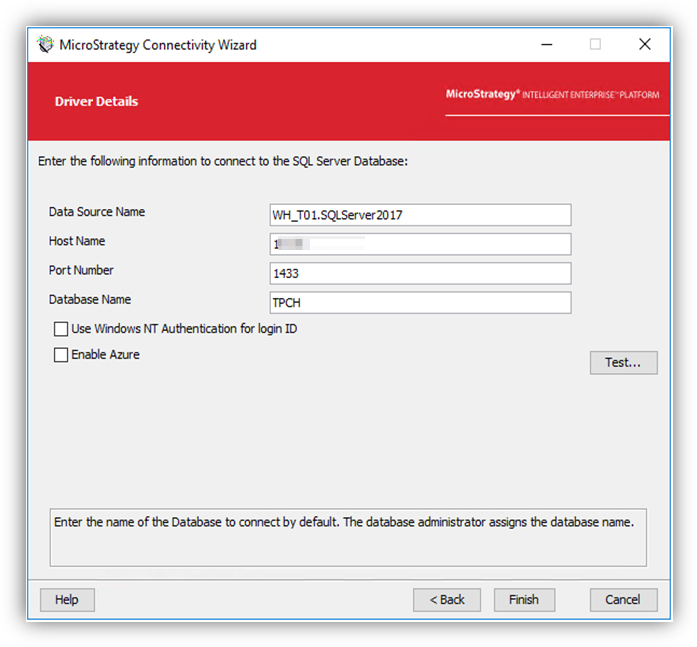
Task: Close the Connectivity Wizard window
Action: click(x=645, y=44)
